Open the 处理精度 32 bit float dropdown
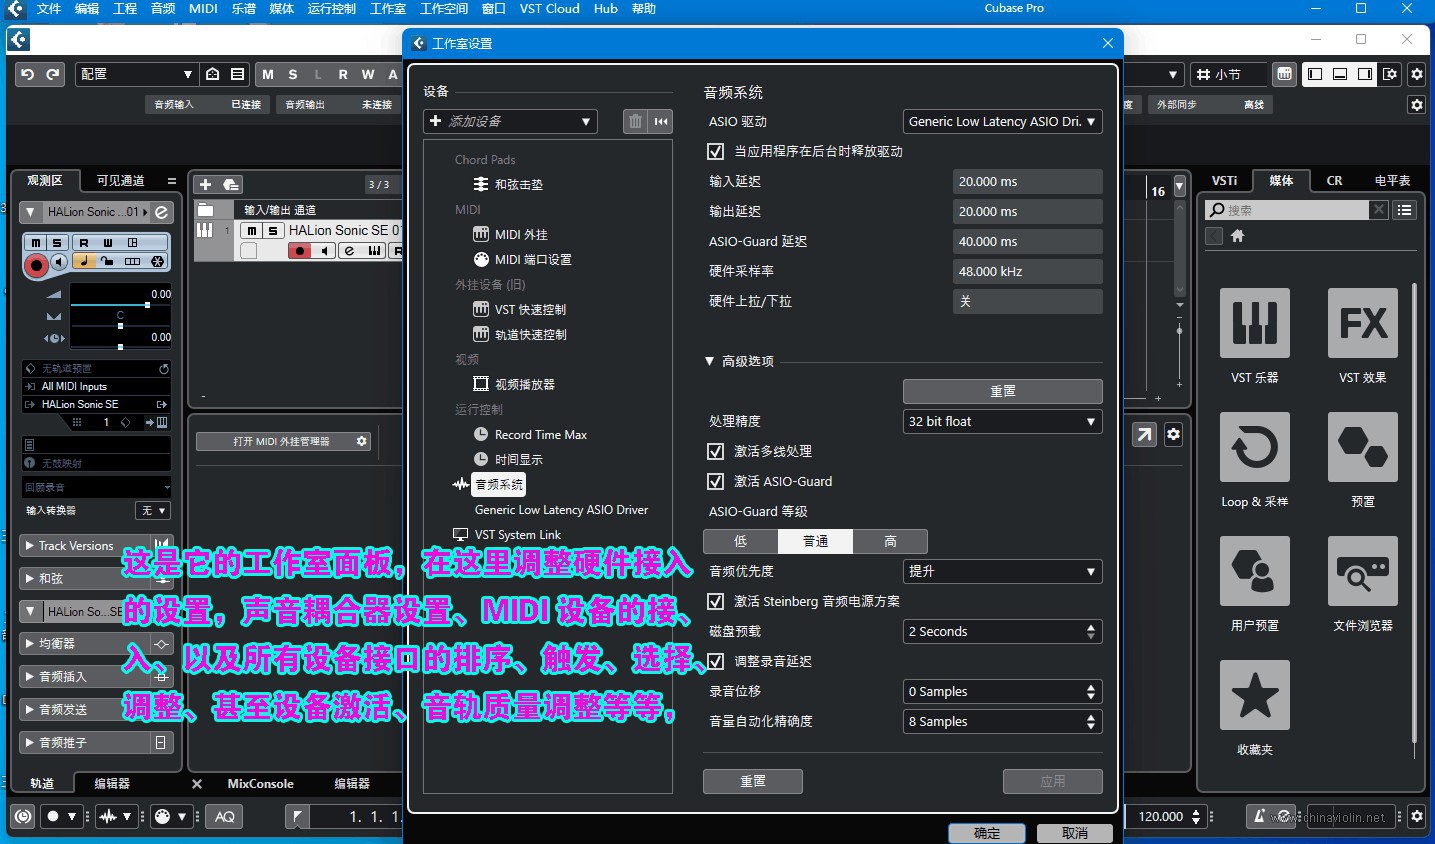The width and height of the screenshot is (1435, 844). point(1002,421)
